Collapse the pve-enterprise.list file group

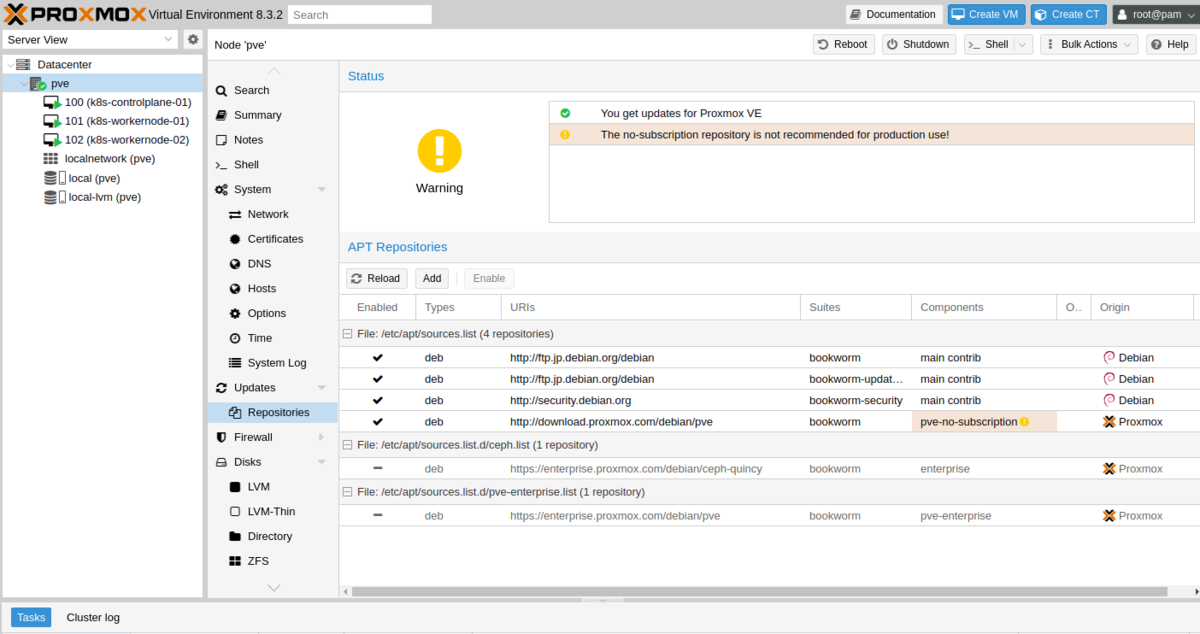347,492
